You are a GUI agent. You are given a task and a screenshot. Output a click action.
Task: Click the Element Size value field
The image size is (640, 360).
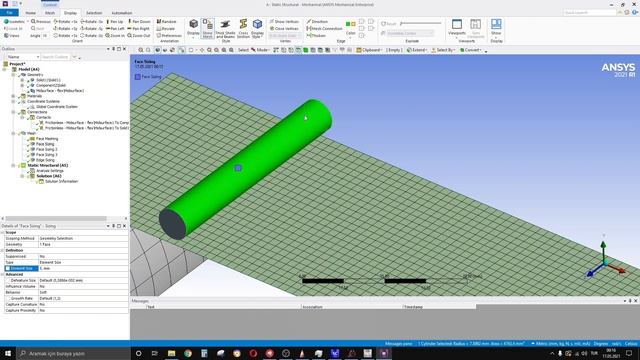click(83, 268)
